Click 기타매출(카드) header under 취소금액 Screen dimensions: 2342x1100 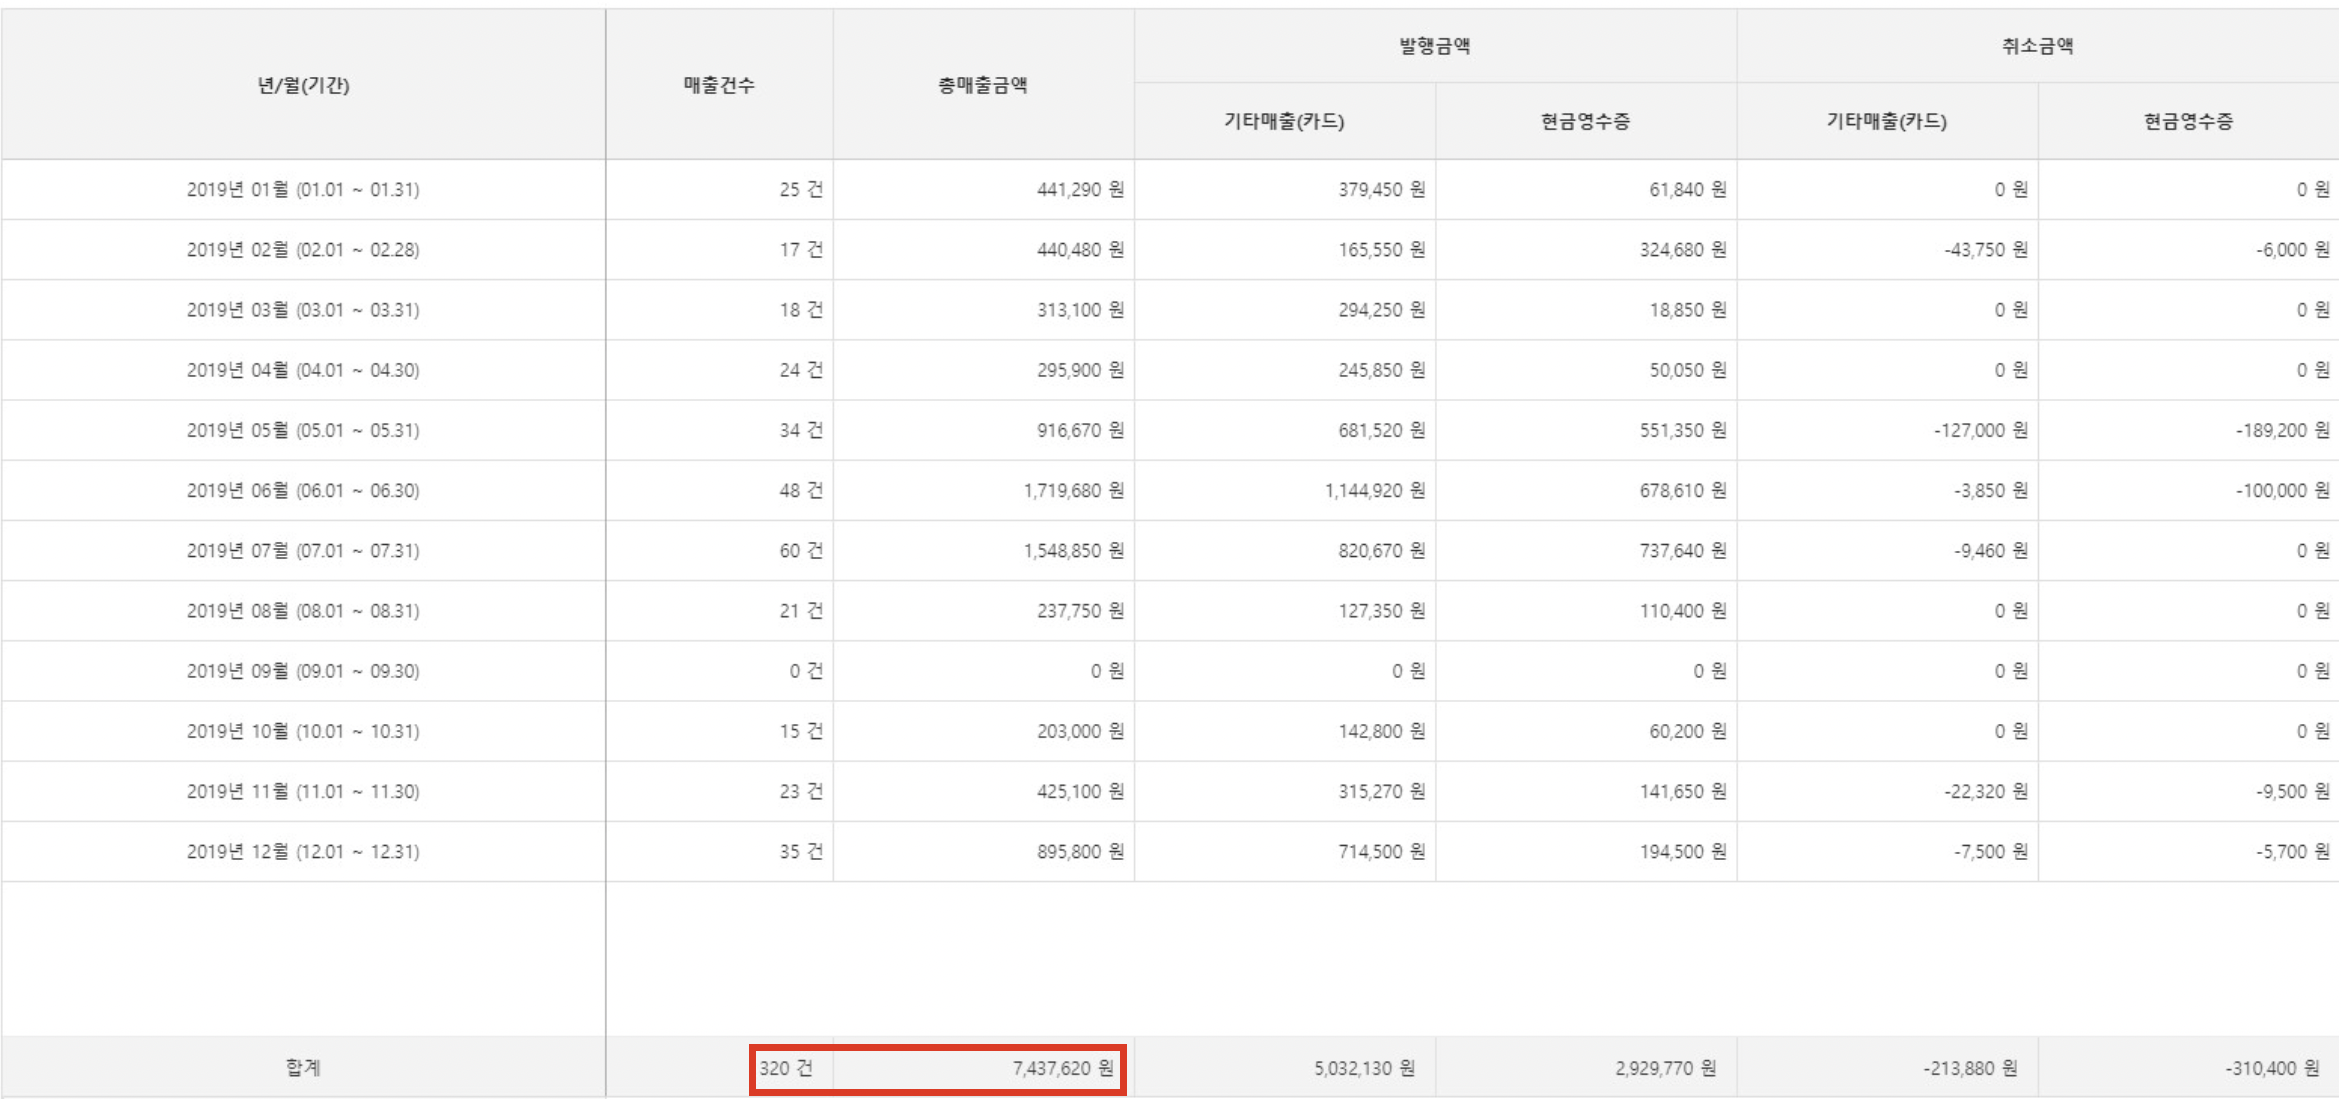[x=1886, y=121]
